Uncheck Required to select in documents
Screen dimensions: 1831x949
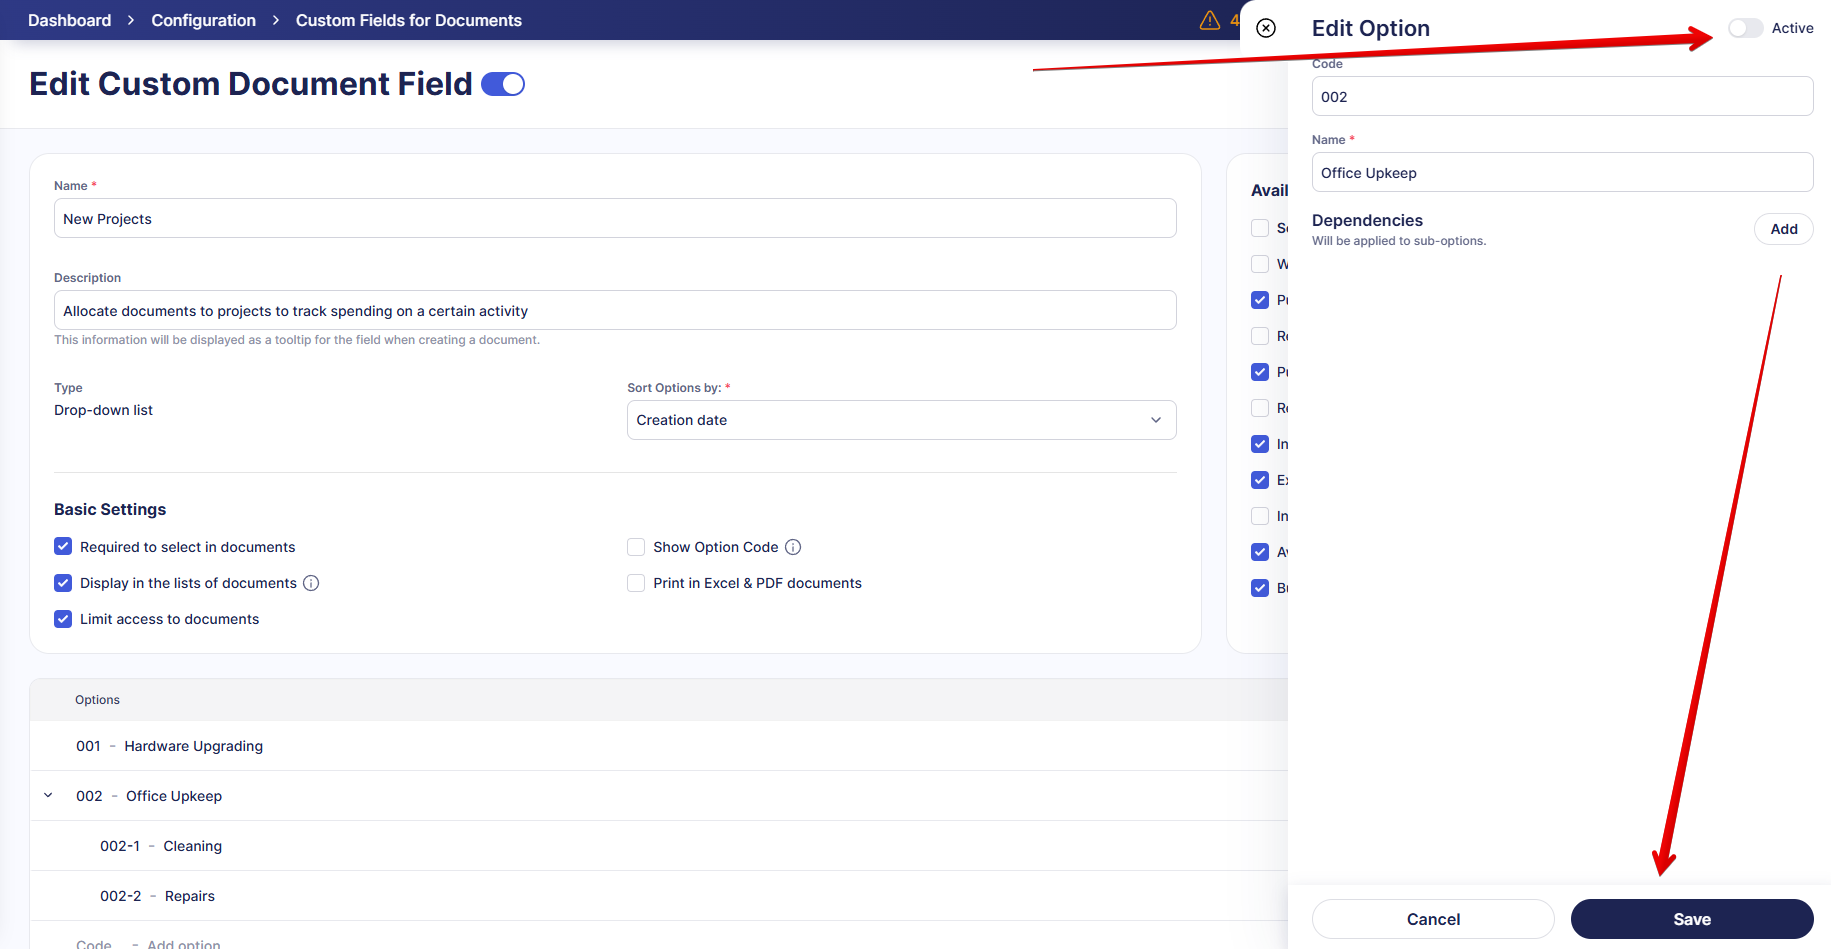(x=63, y=546)
